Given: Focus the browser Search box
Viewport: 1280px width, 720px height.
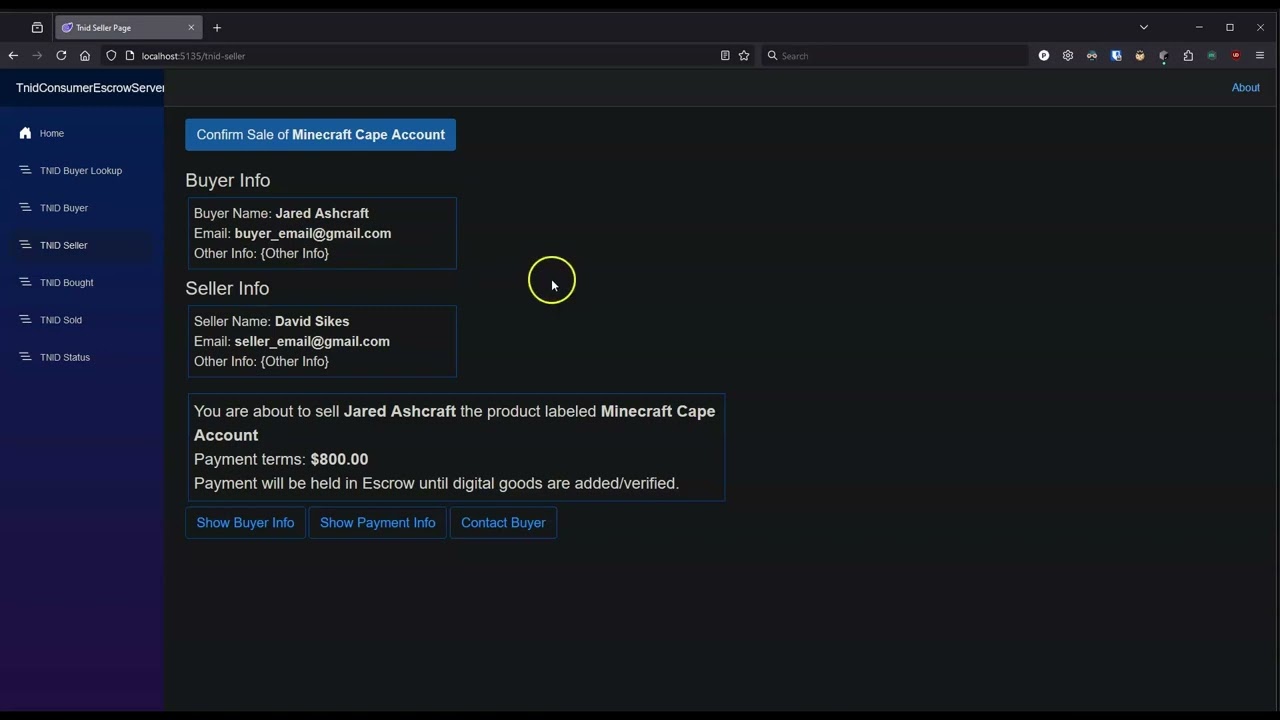Looking at the screenshot, I should (x=894, y=56).
